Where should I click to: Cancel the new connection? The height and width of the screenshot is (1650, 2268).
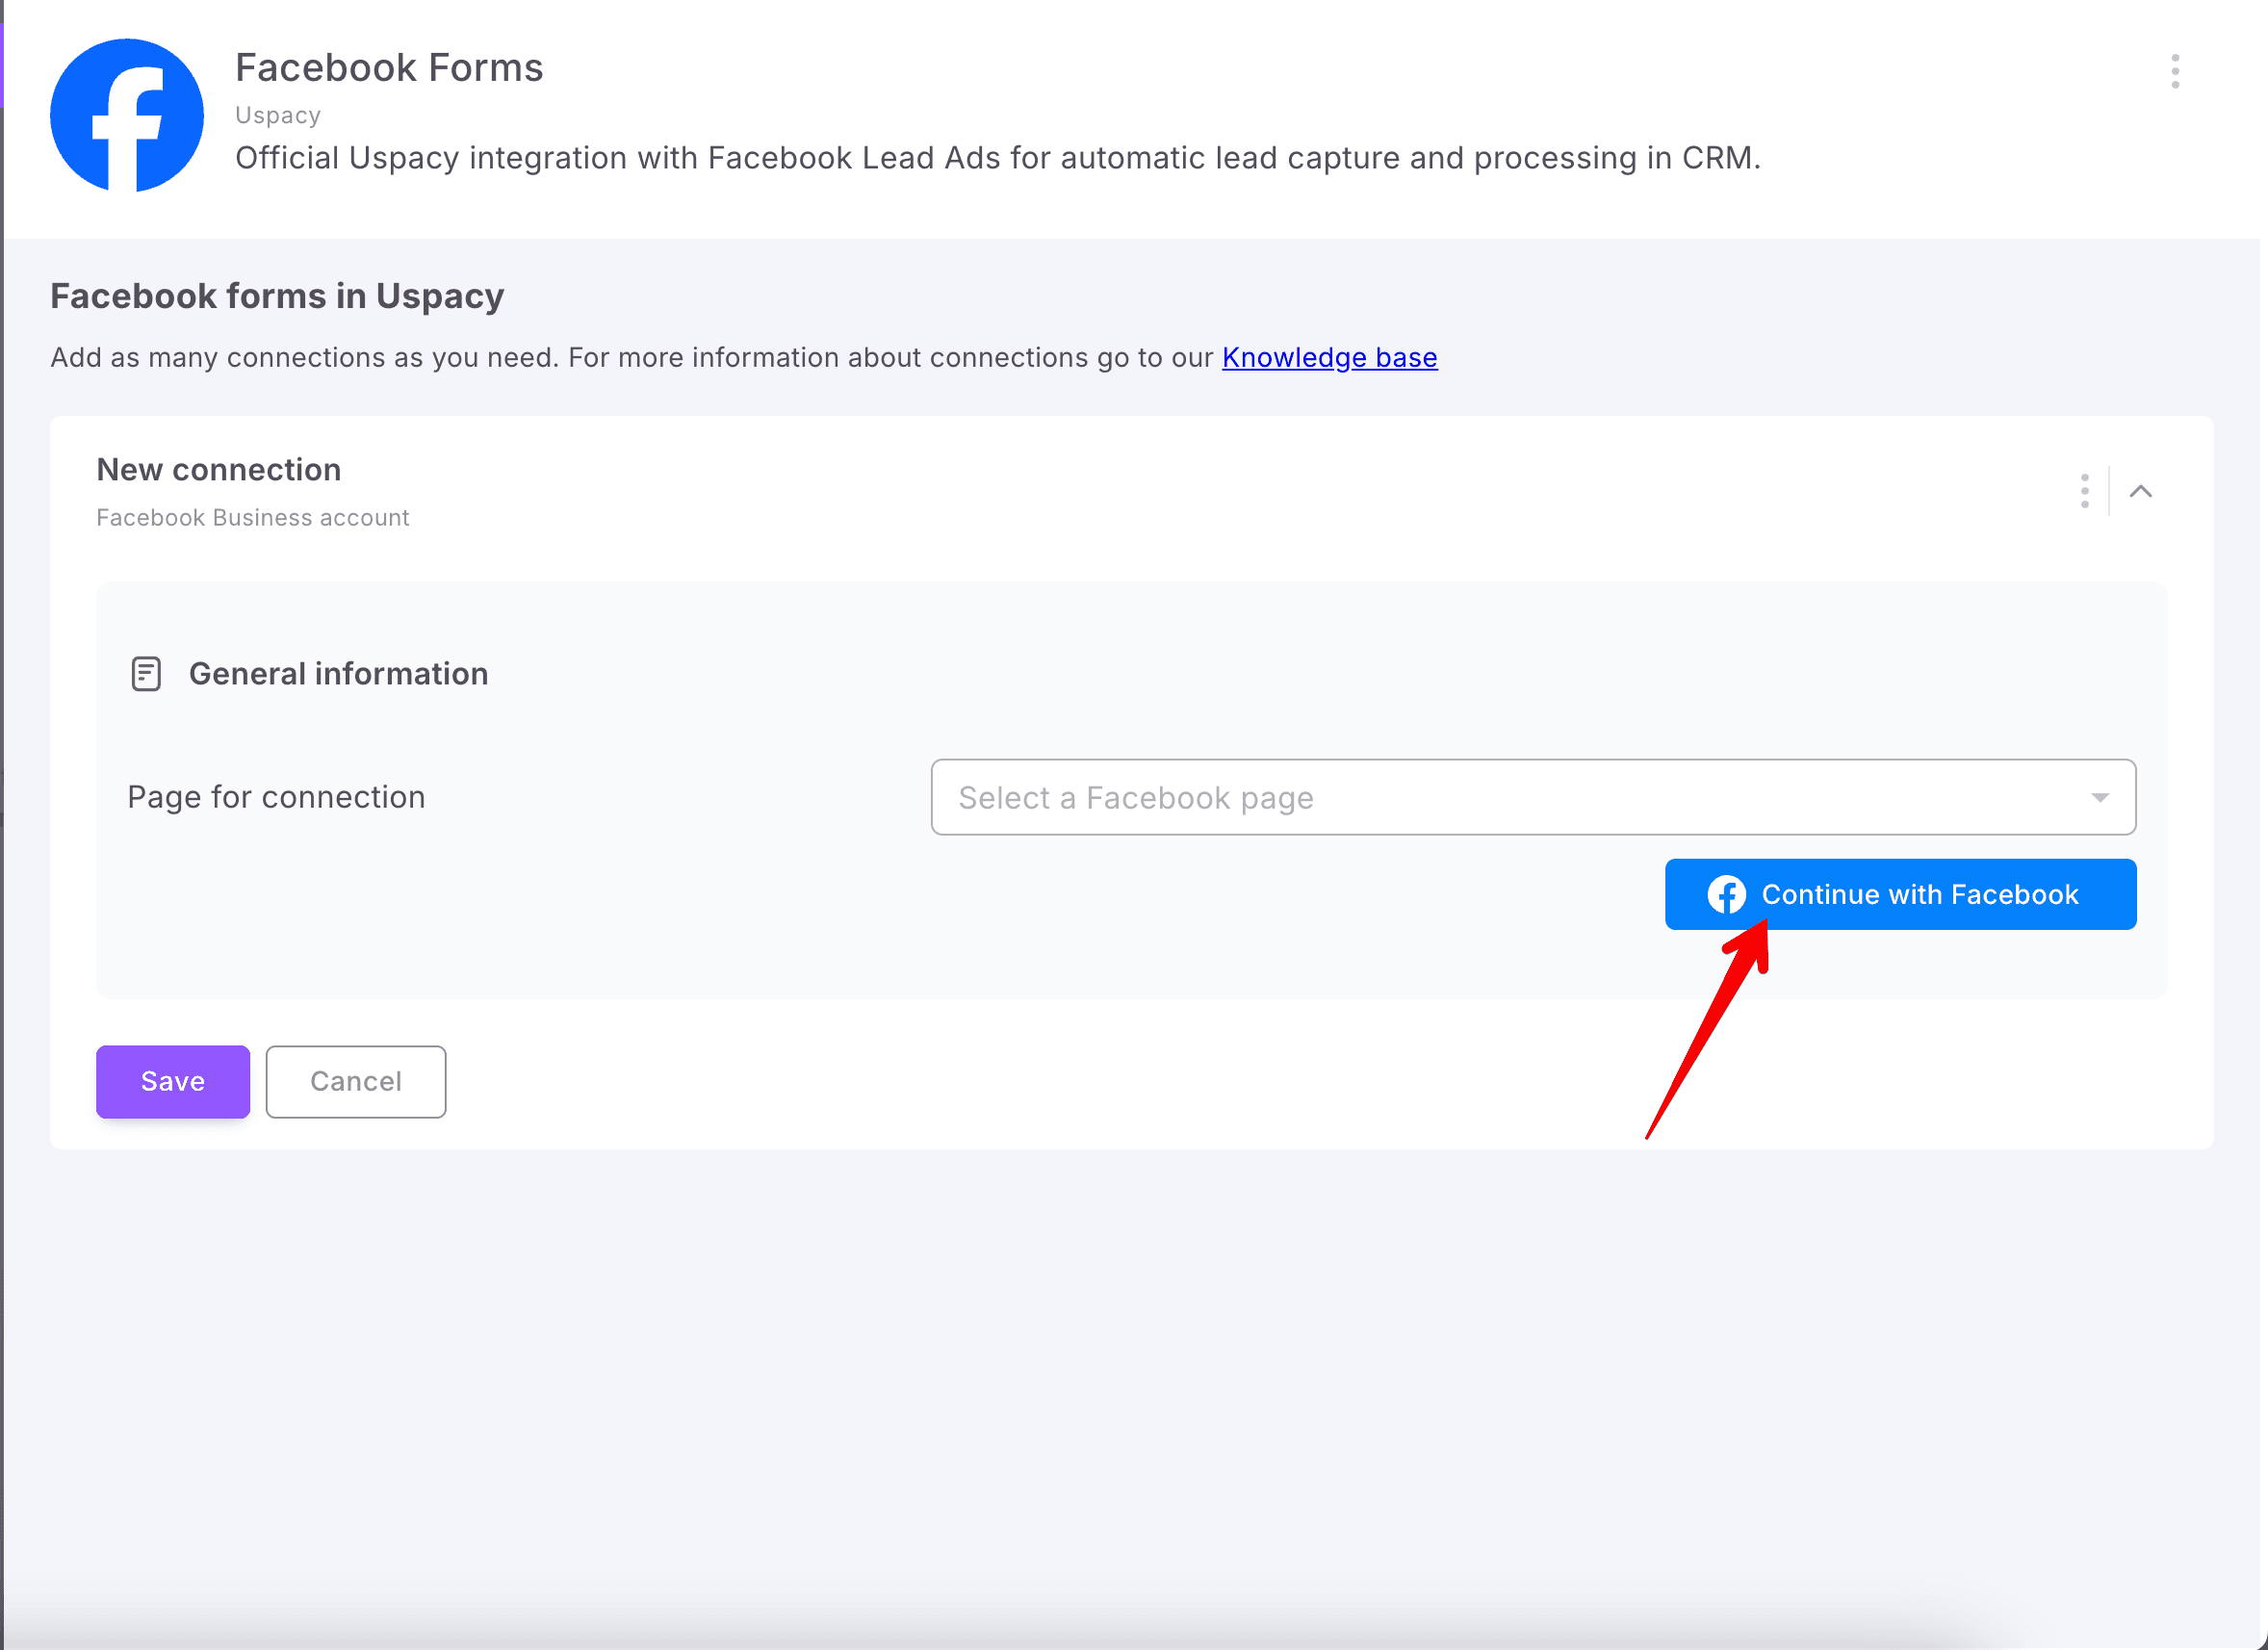(x=356, y=1081)
